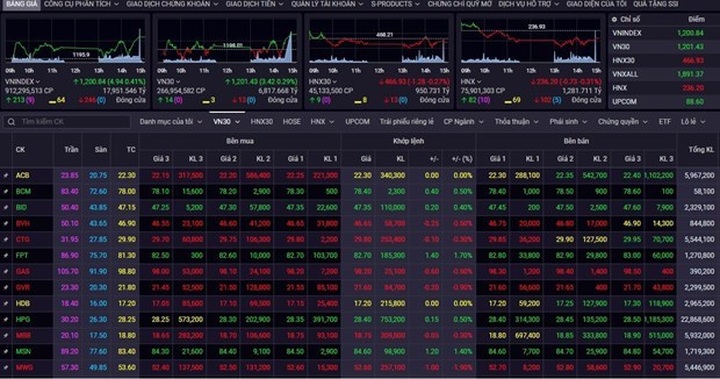The width and height of the screenshot is (720, 379).
Task: Select the HOSE list tab
Action: coord(292,122)
